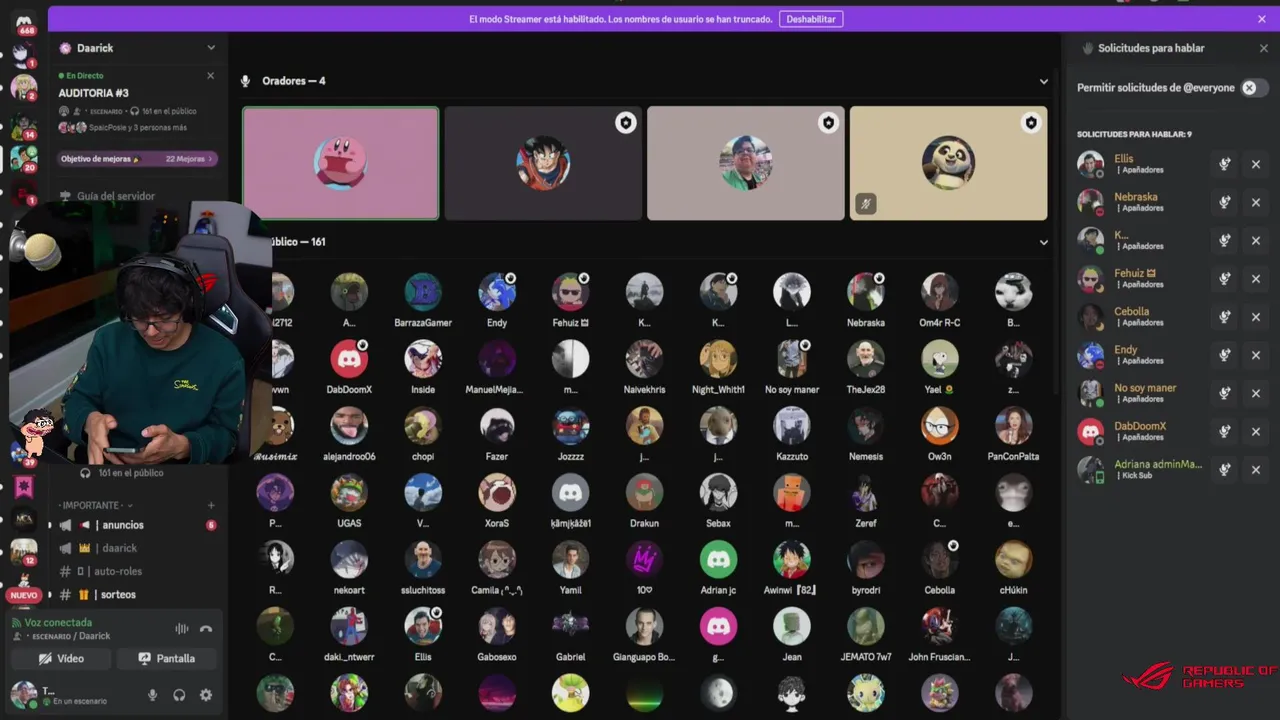Click AUDITORIA #3 stage title

click(93, 93)
